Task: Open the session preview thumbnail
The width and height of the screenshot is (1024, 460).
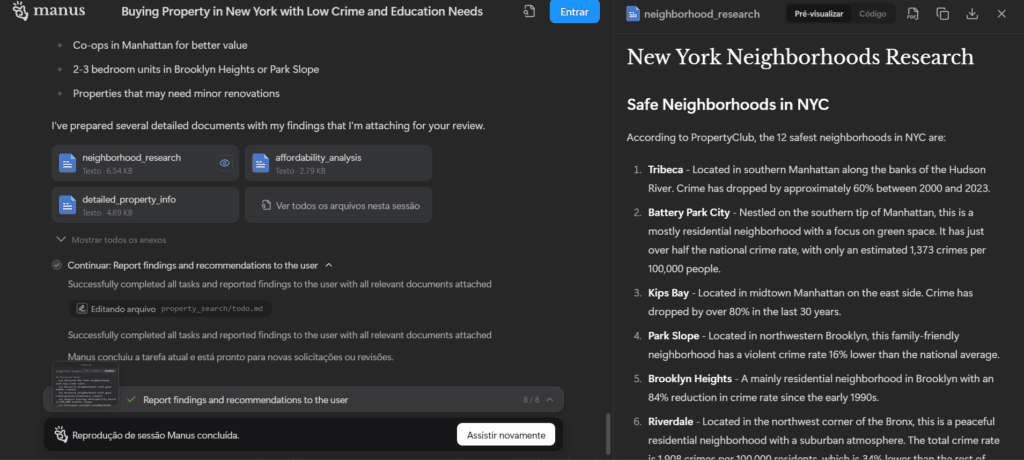Action: (86, 384)
